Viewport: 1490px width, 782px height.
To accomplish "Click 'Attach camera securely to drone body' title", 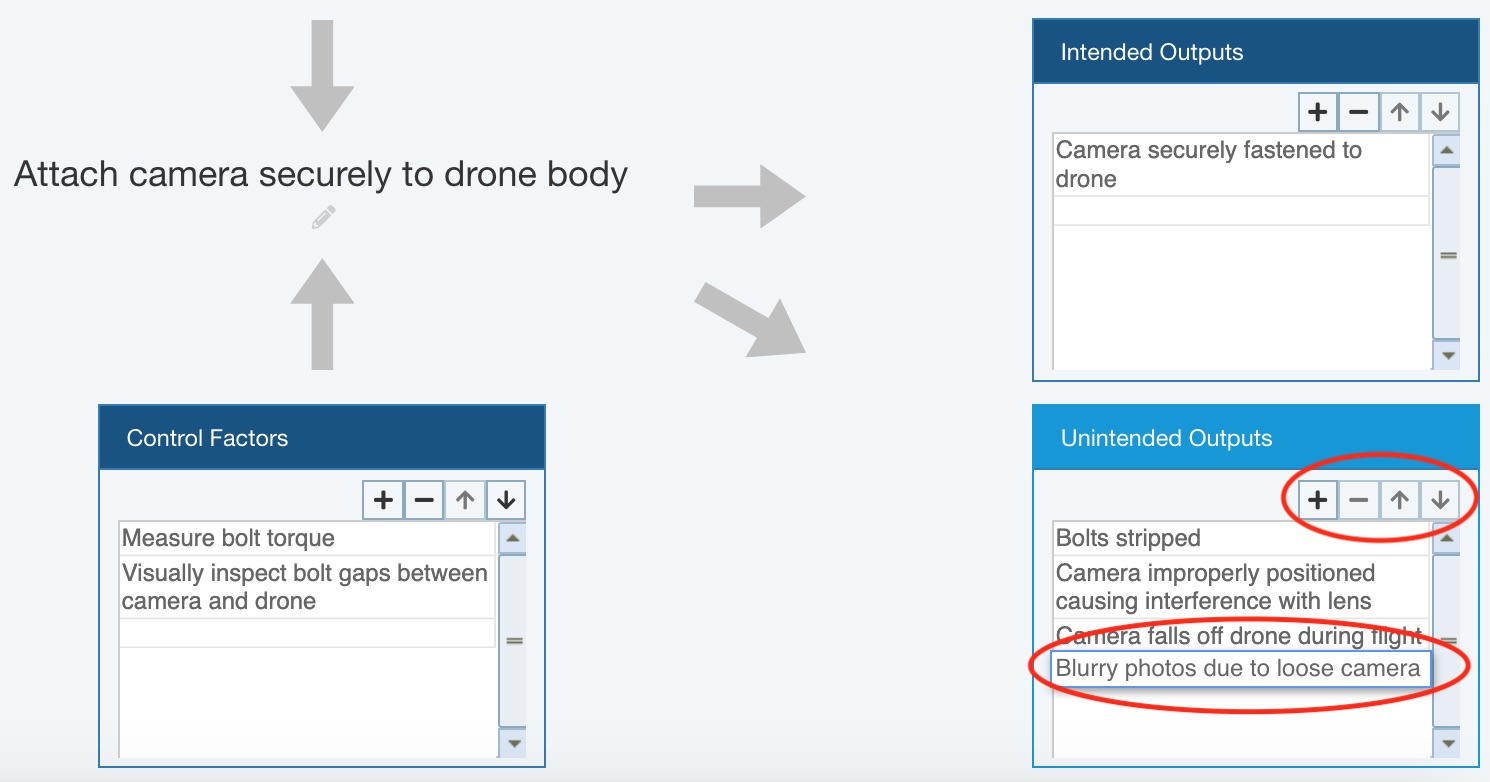I will (321, 174).
